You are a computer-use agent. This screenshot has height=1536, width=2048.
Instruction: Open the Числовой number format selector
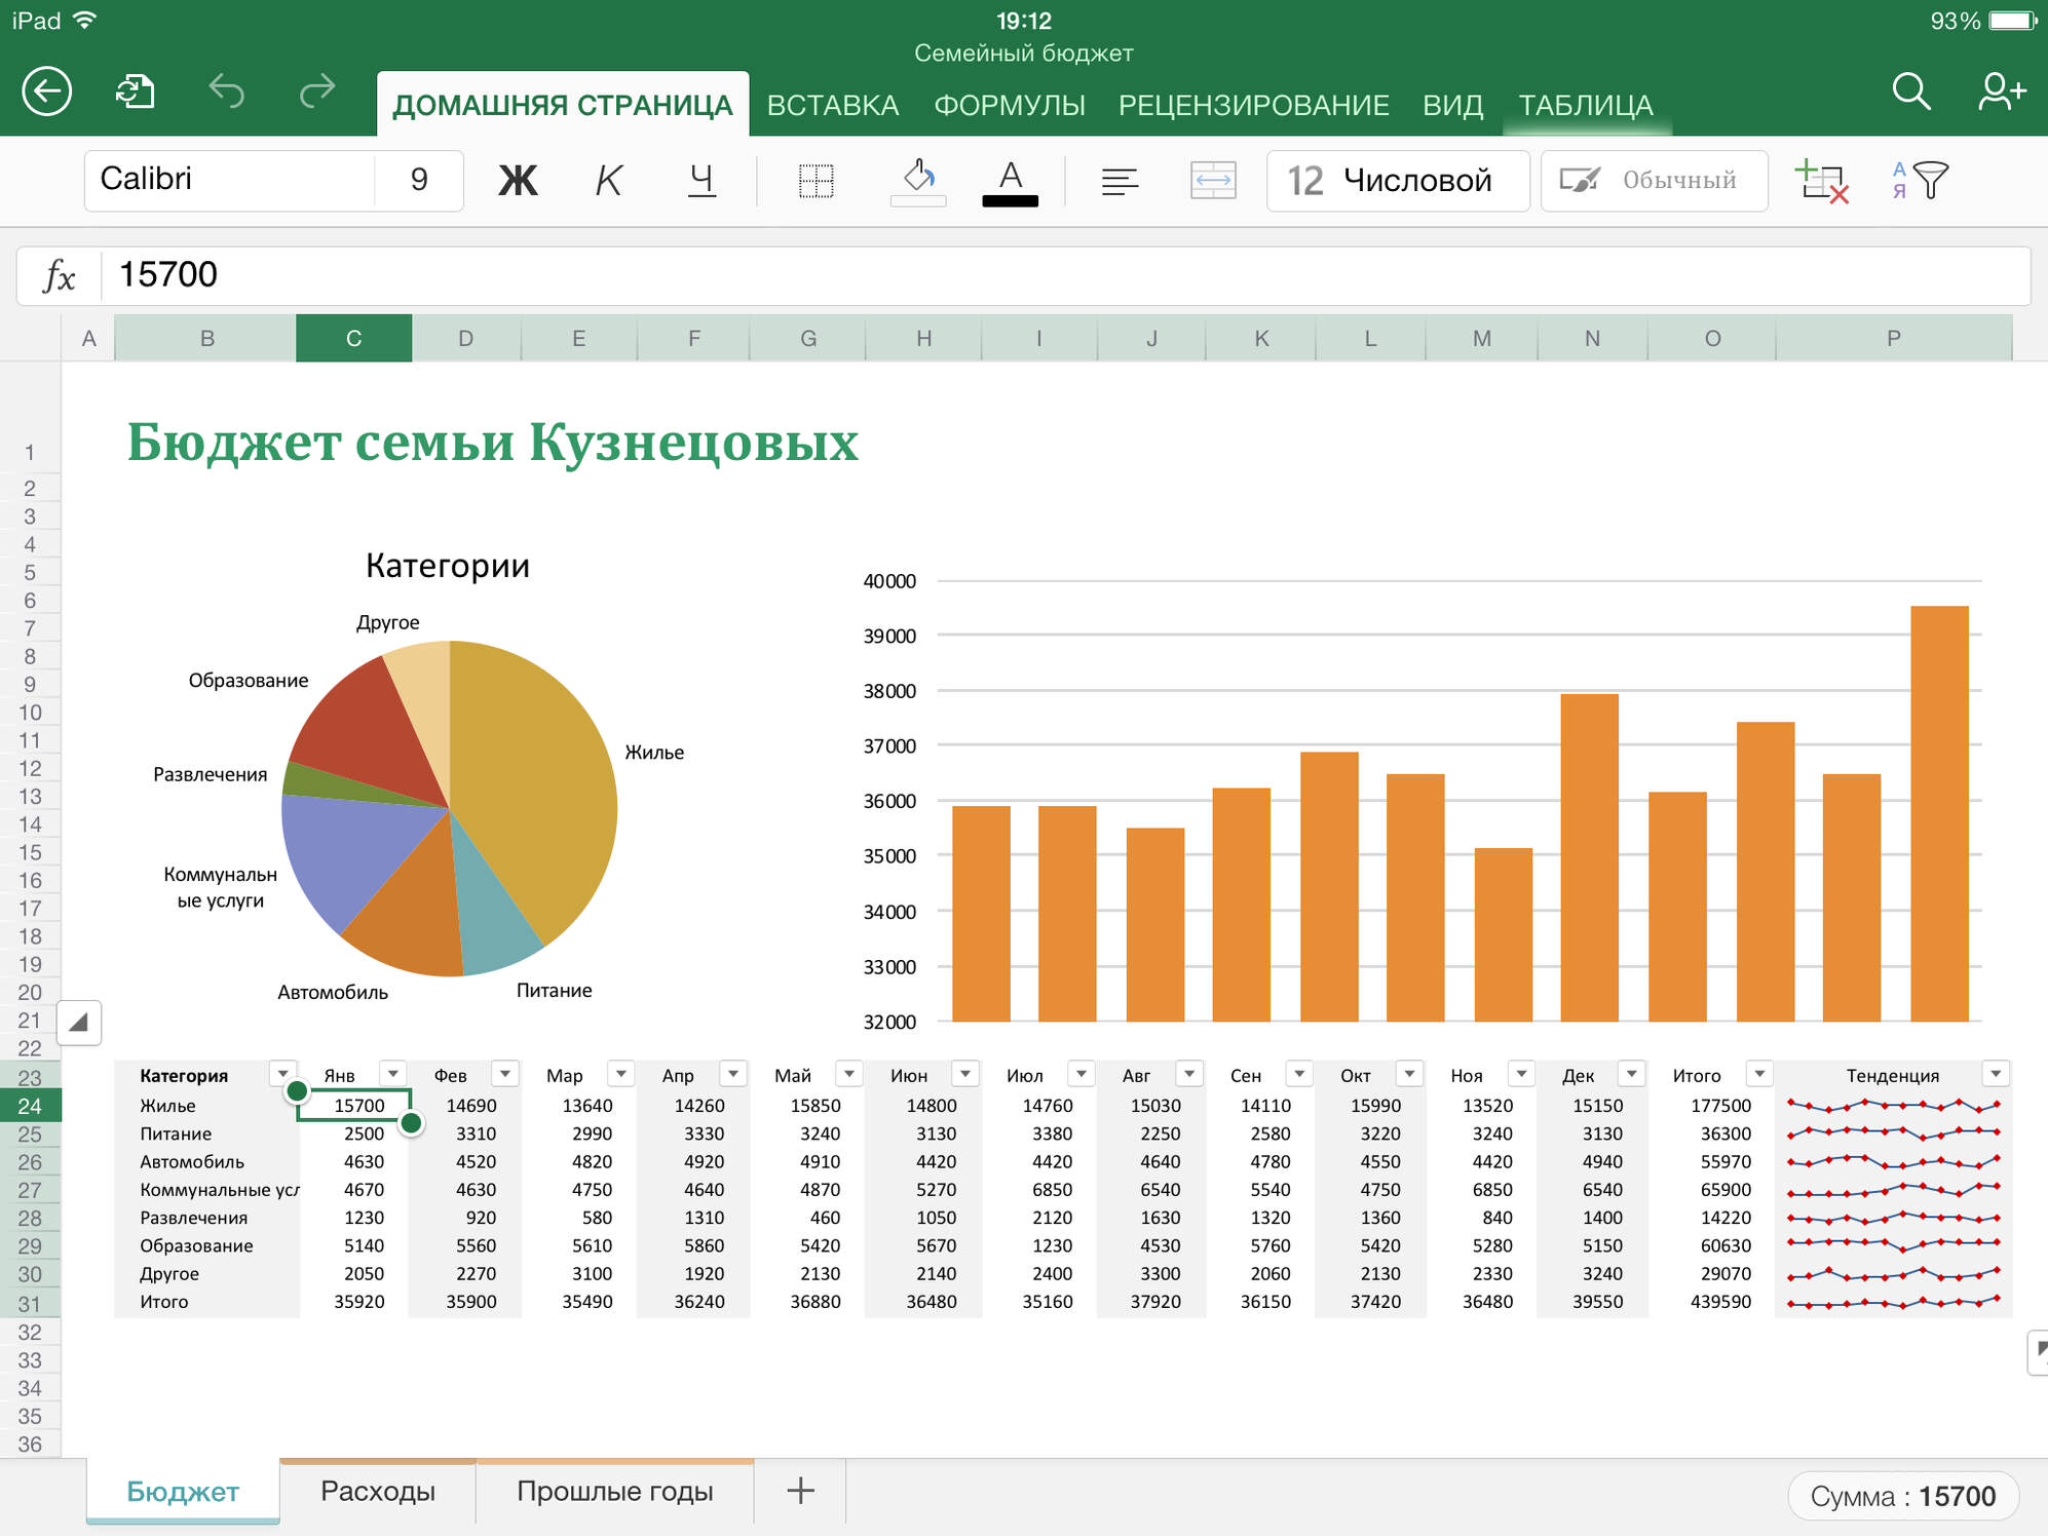1397,181
